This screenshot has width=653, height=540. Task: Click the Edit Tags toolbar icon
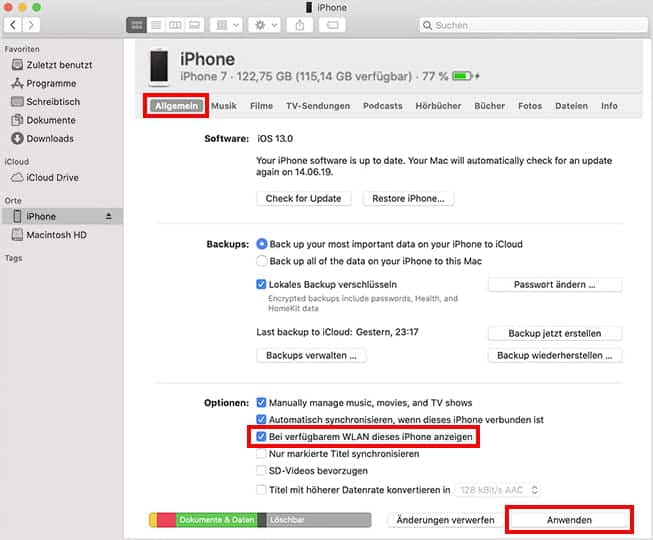pyautogui.click(x=332, y=25)
